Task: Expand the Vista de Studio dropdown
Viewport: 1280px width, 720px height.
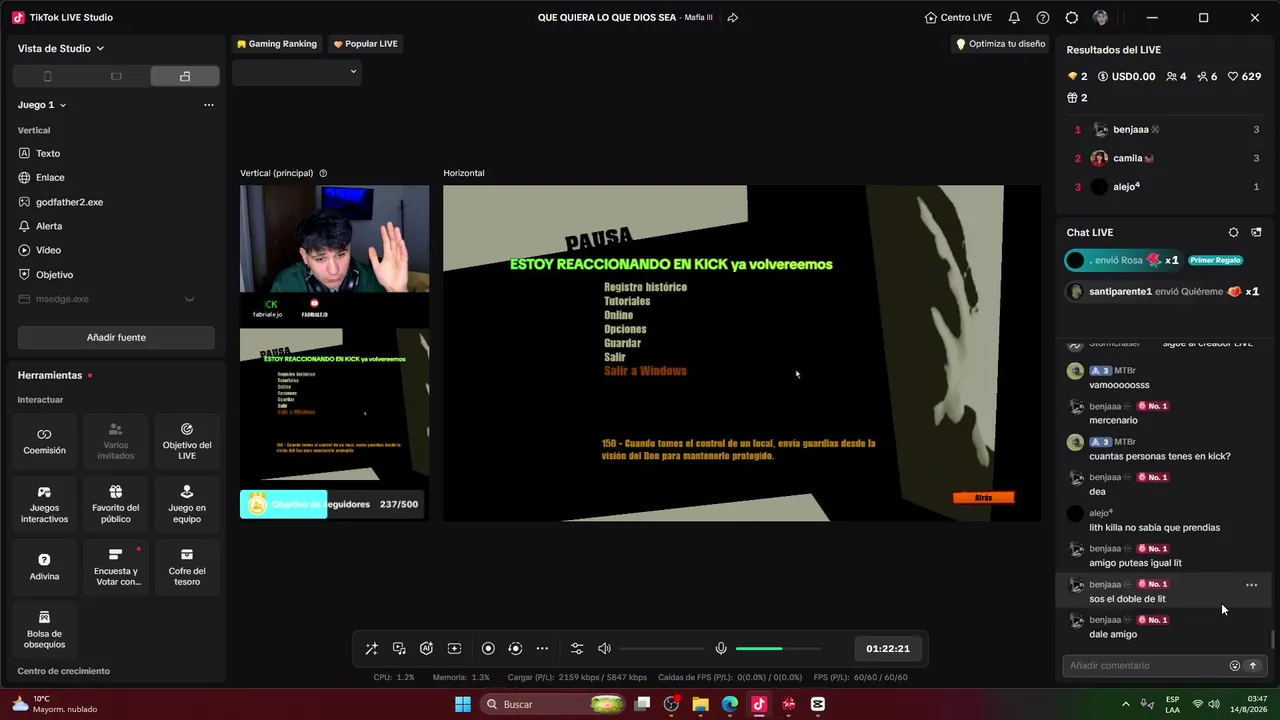Action: pos(61,48)
